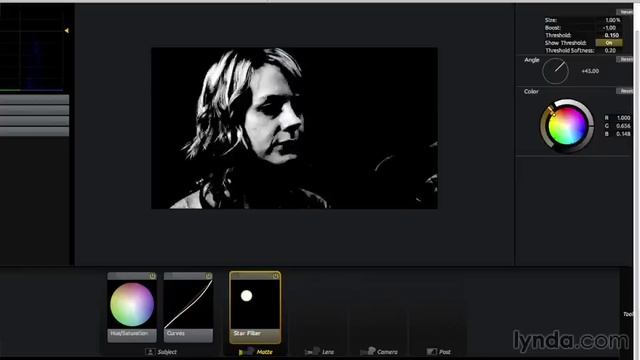Select the Curves tool thumbnail
The height and width of the screenshot is (360, 640).
pos(188,304)
